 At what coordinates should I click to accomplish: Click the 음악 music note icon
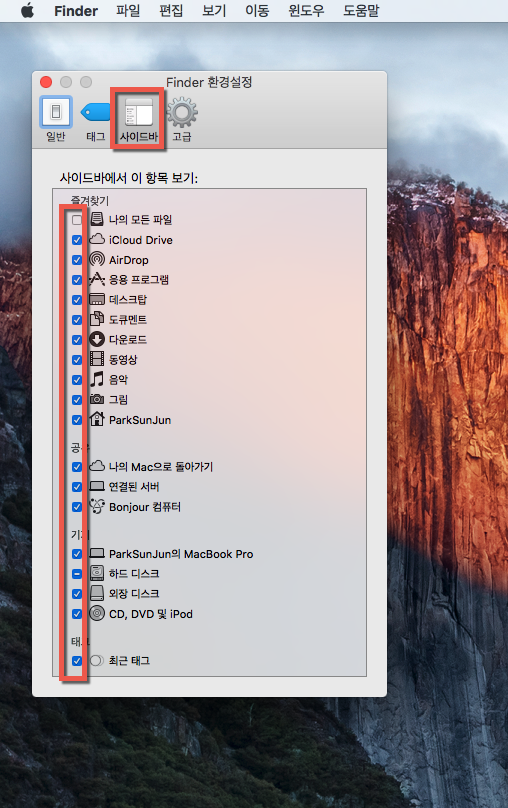[97, 379]
